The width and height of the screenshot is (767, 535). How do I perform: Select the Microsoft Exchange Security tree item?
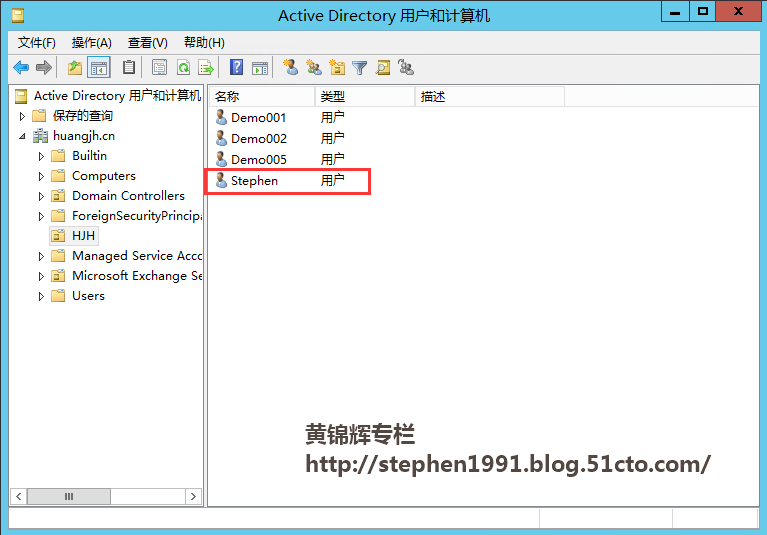(x=137, y=276)
